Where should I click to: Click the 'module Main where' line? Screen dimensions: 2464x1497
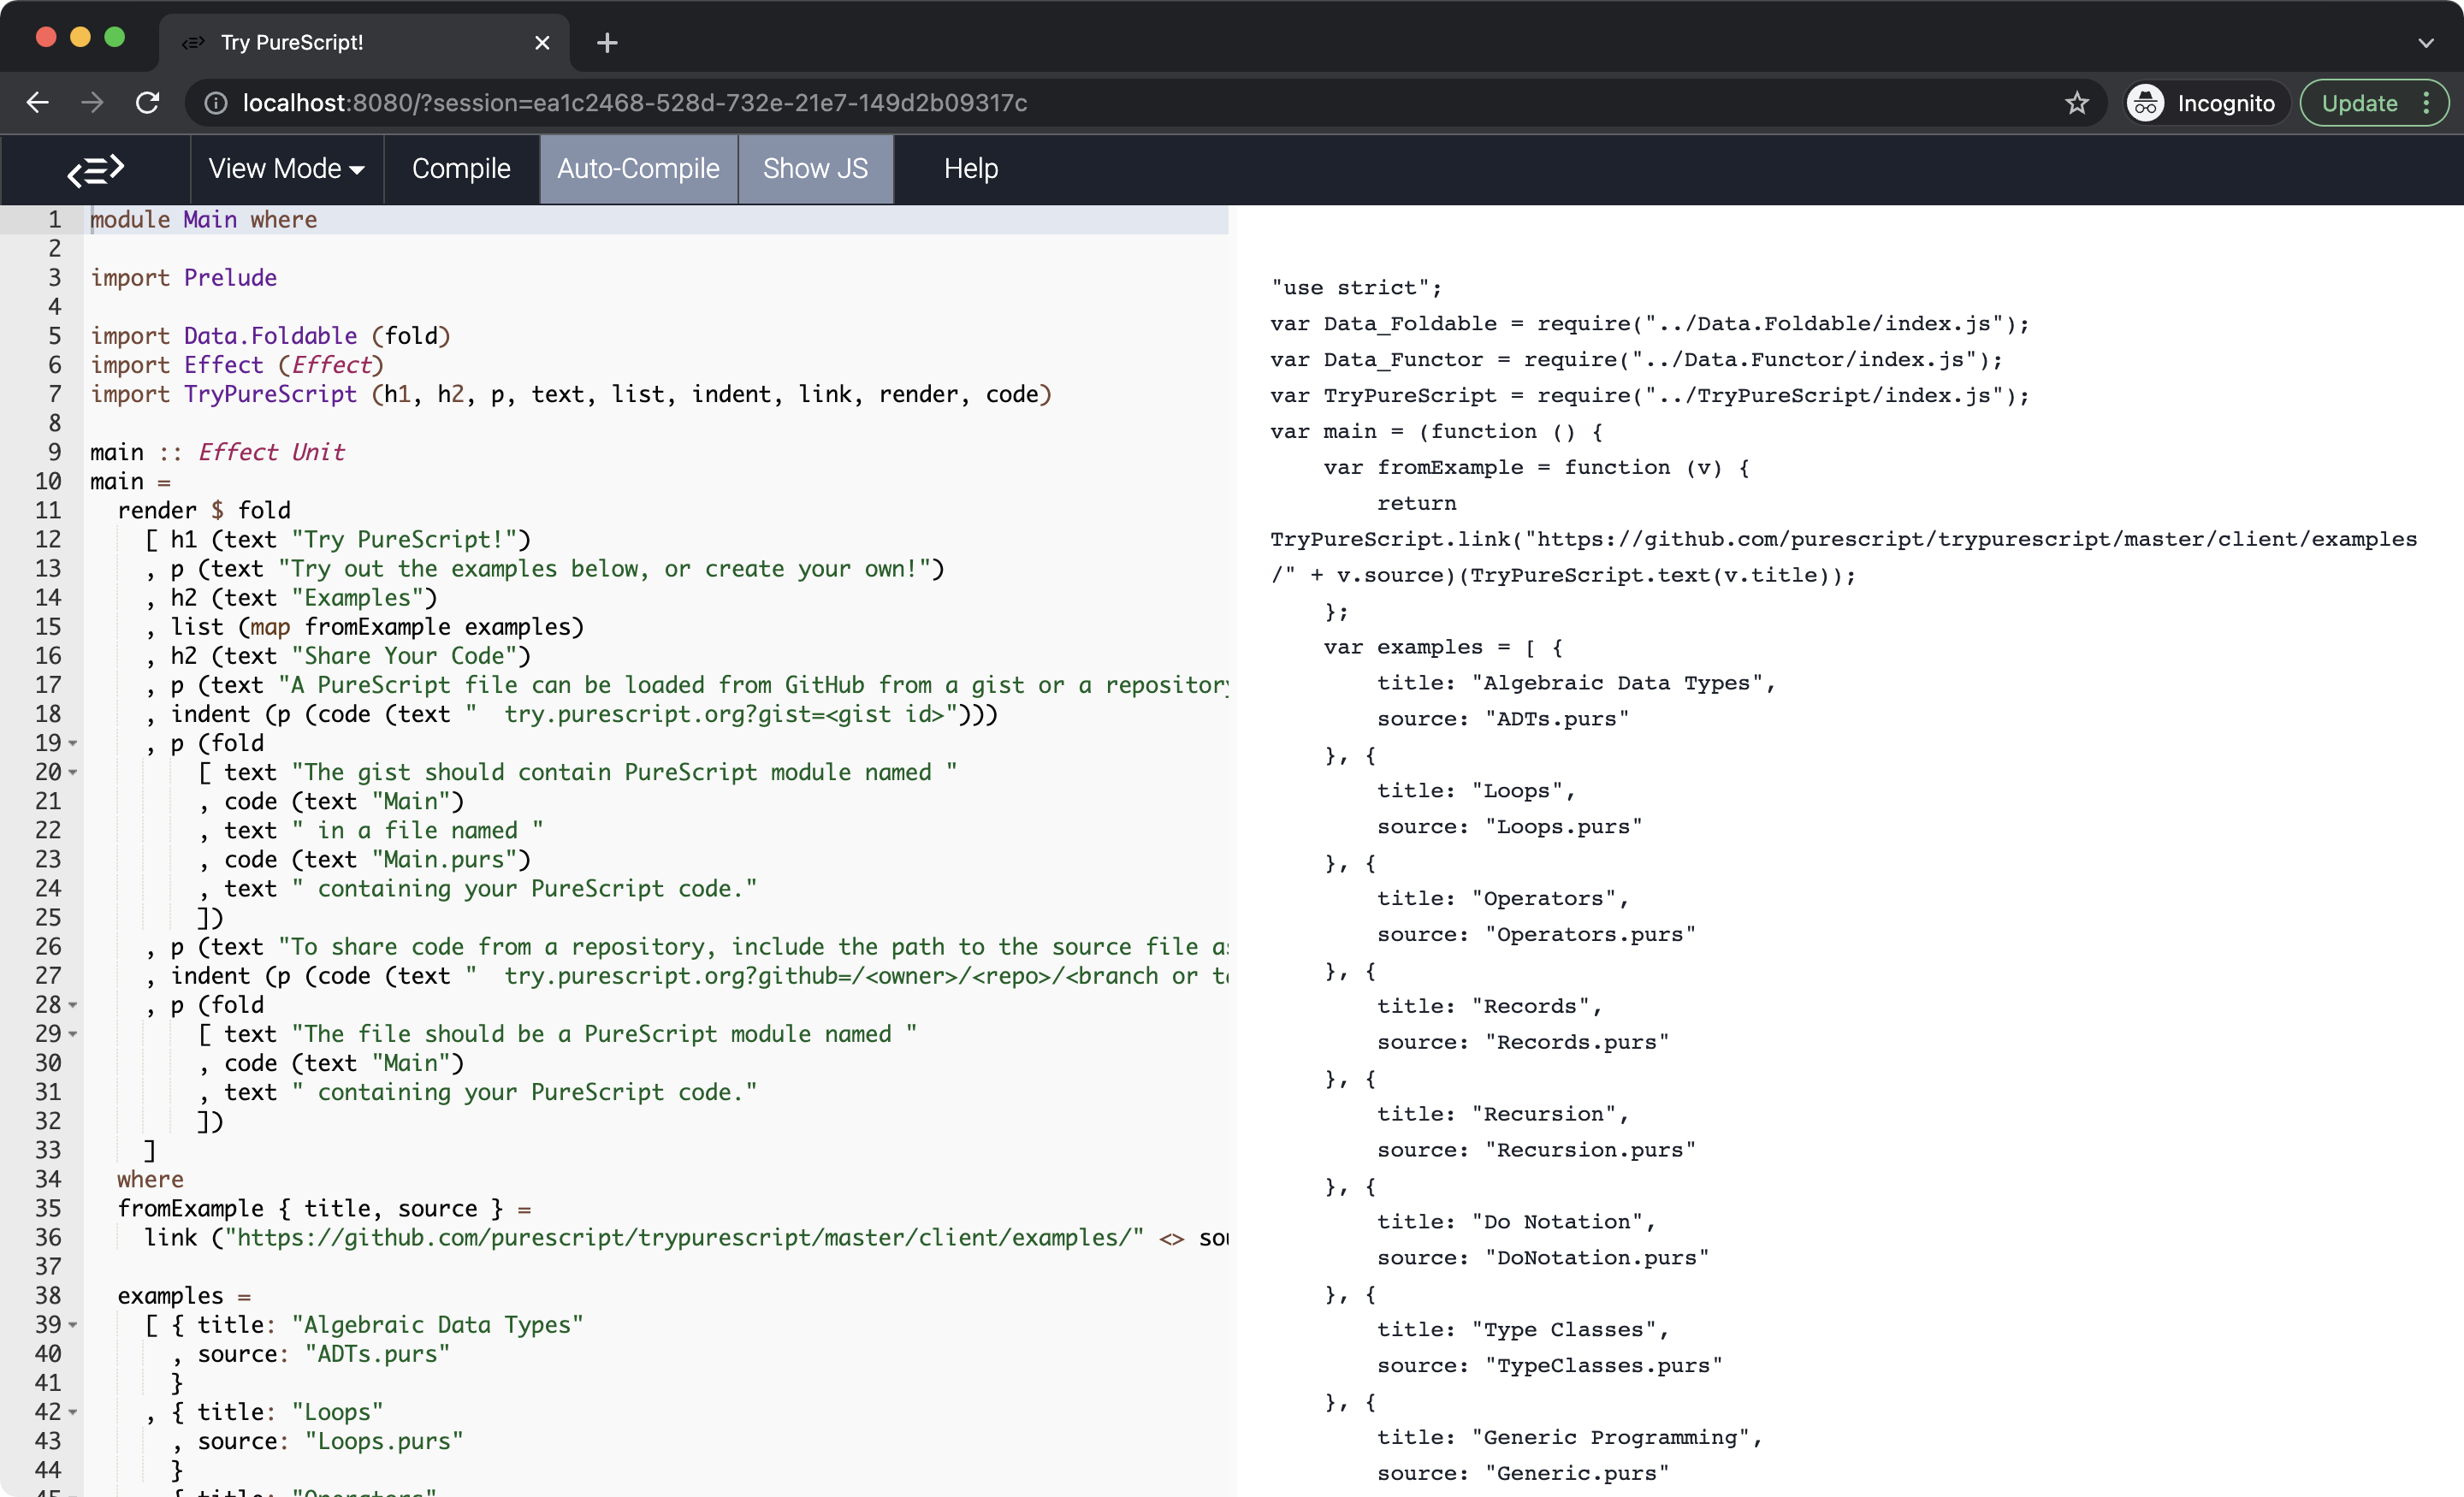click(204, 220)
